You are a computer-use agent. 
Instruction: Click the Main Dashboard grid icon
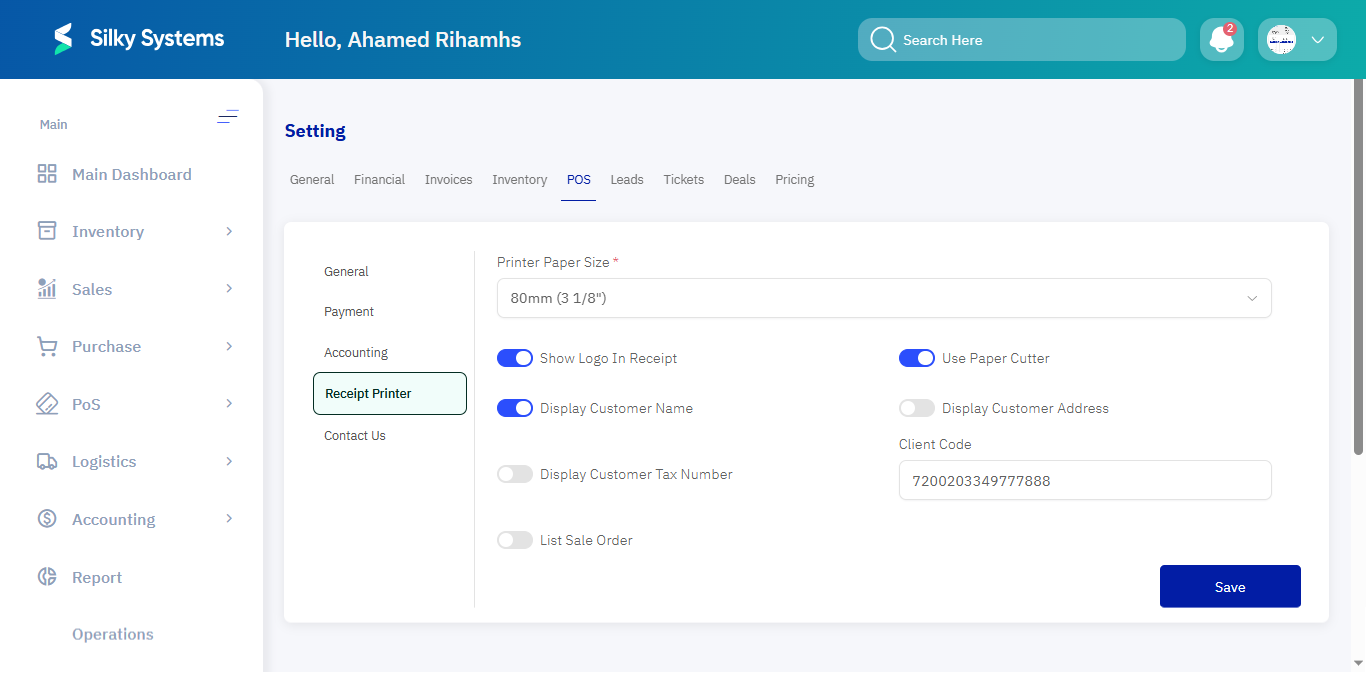(x=47, y=174)
